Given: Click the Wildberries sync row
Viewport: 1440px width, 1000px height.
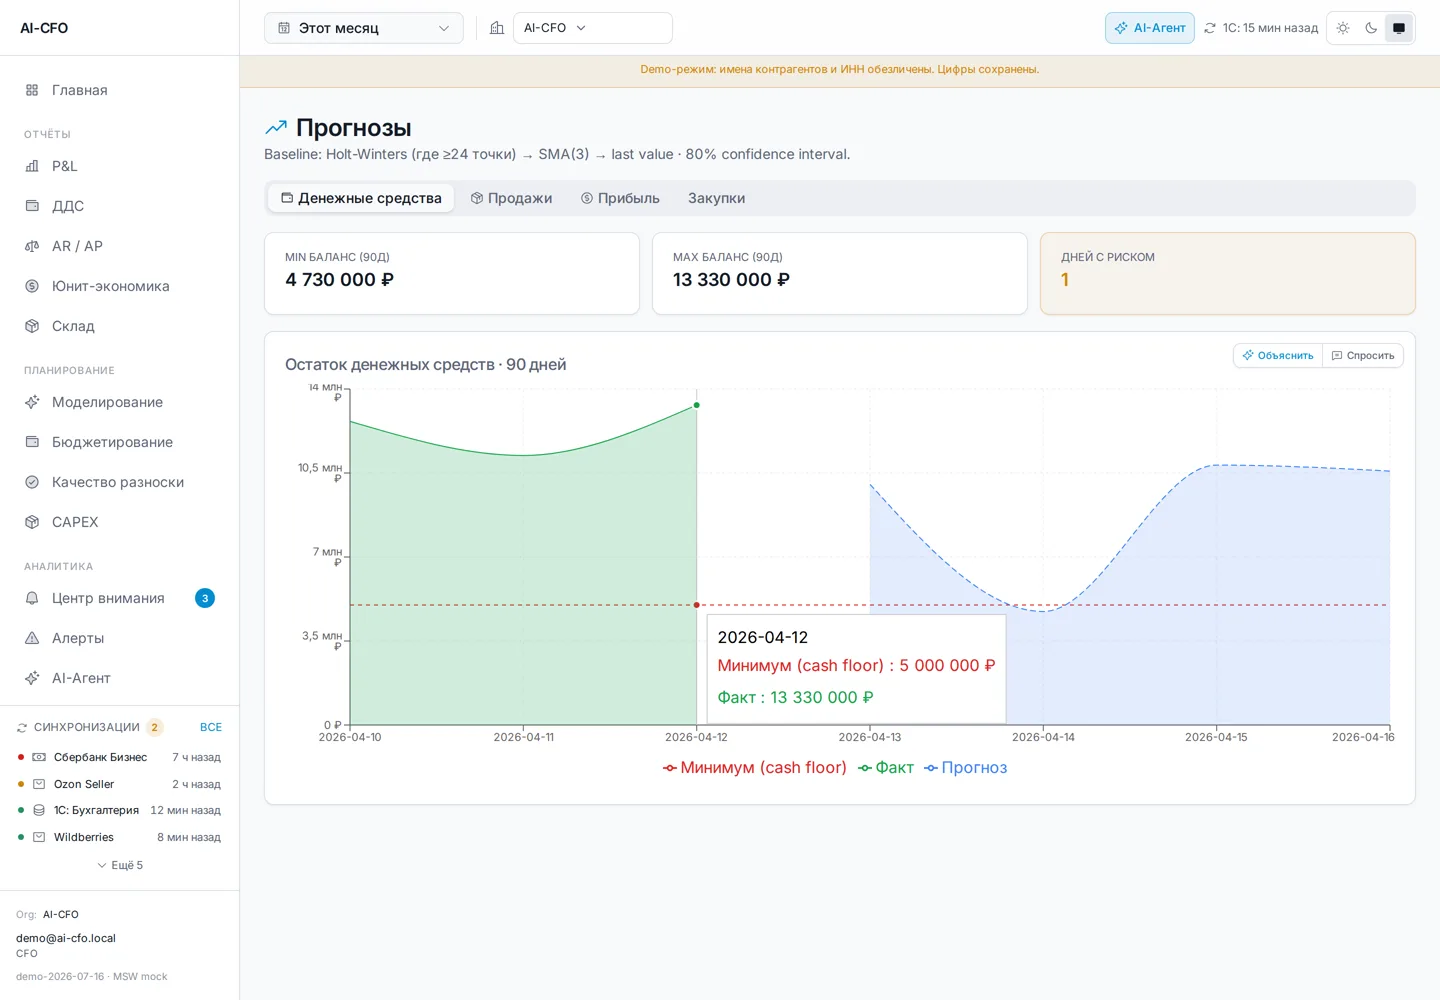Looking at the screenshot, I should point(120,837).
